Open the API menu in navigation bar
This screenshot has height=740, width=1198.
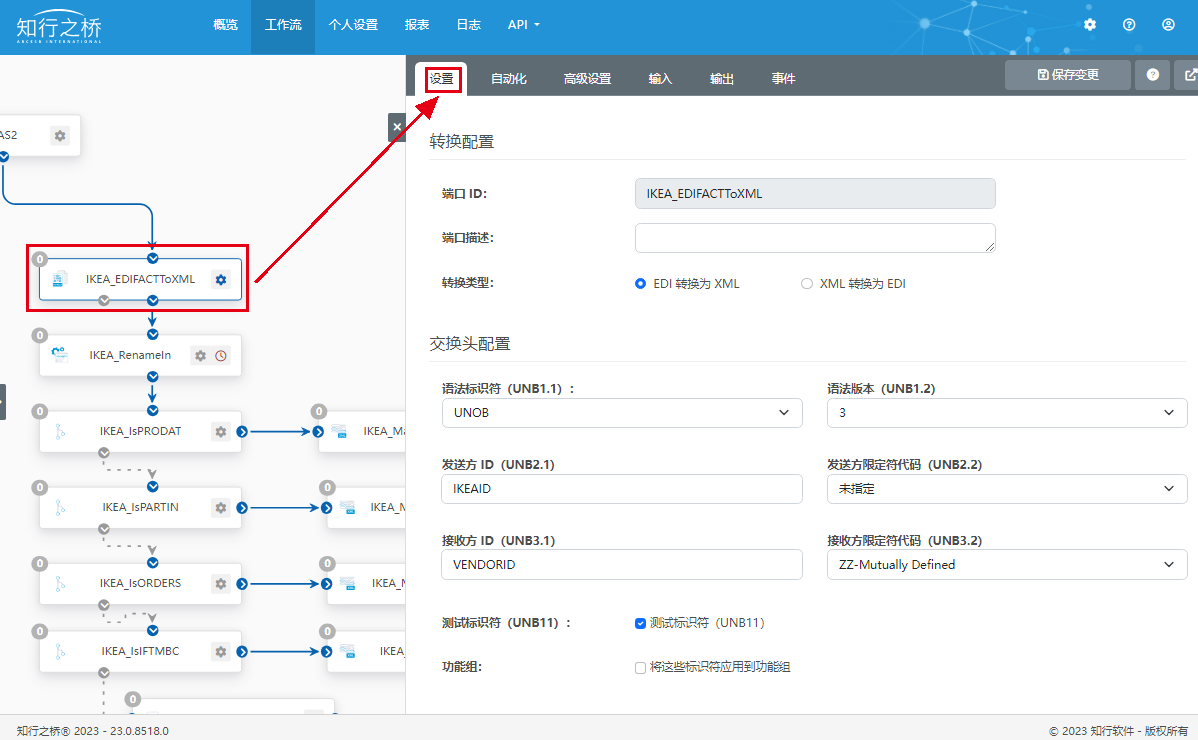(x=523, y=25)
